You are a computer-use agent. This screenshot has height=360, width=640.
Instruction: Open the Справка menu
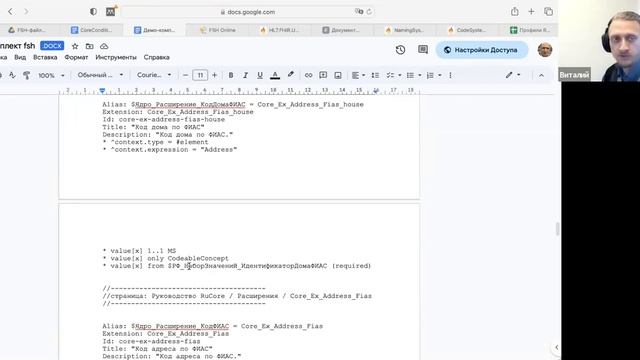coord(156,57)
